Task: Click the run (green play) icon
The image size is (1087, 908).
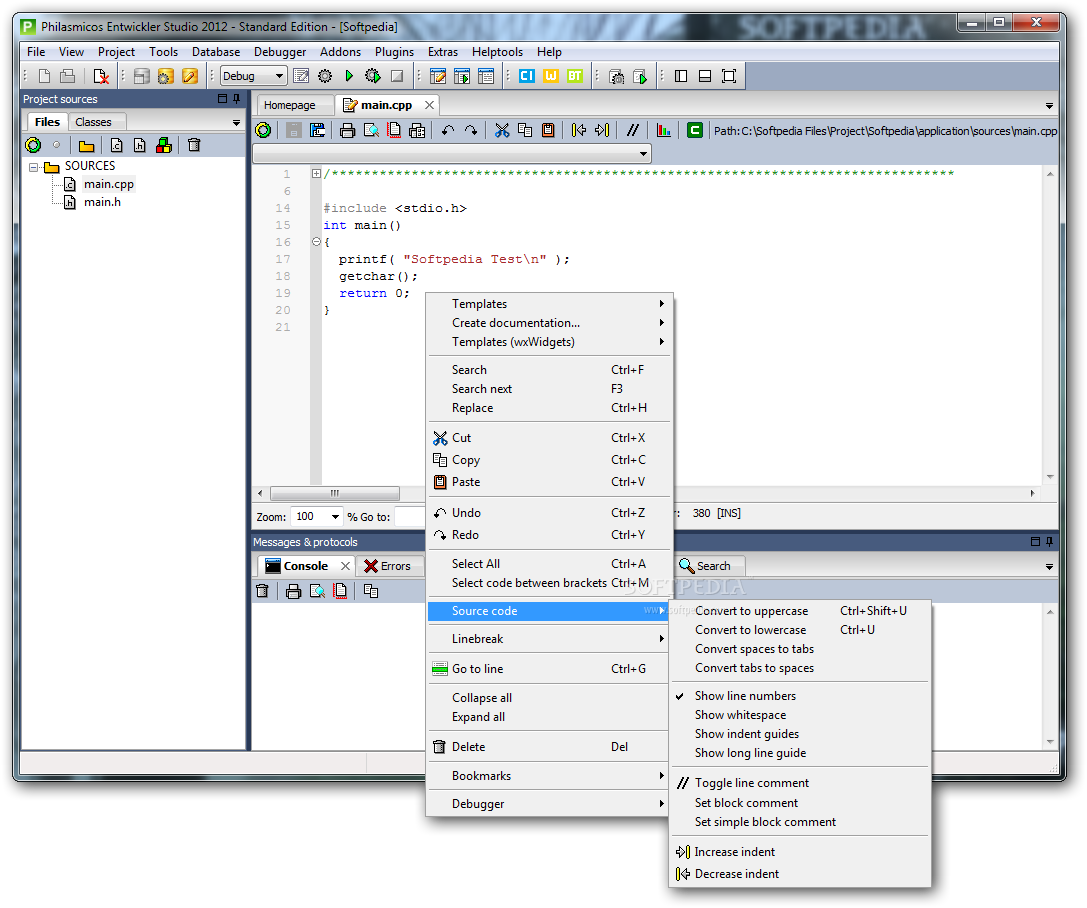Action: click(349, 76)
